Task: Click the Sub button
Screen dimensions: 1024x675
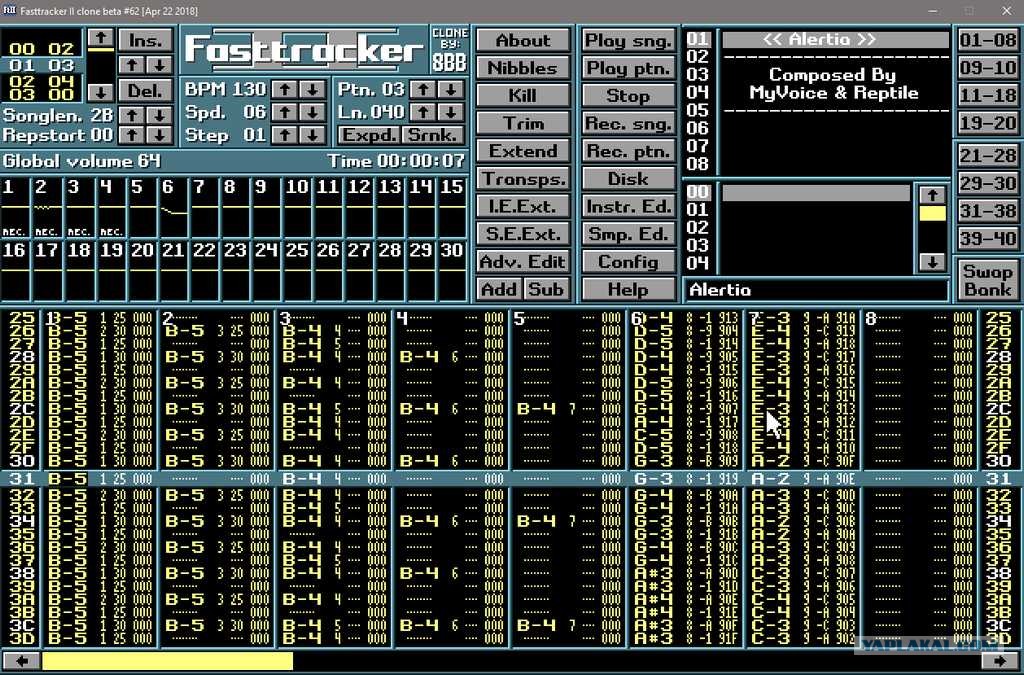Action: tap(546, 289)
